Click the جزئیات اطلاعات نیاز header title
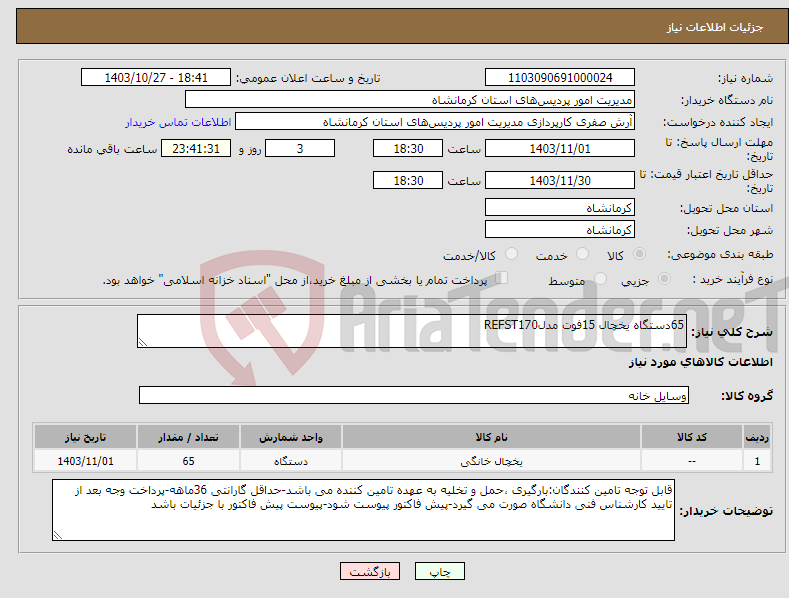This screenshot has height=598, width=789. 715,27
